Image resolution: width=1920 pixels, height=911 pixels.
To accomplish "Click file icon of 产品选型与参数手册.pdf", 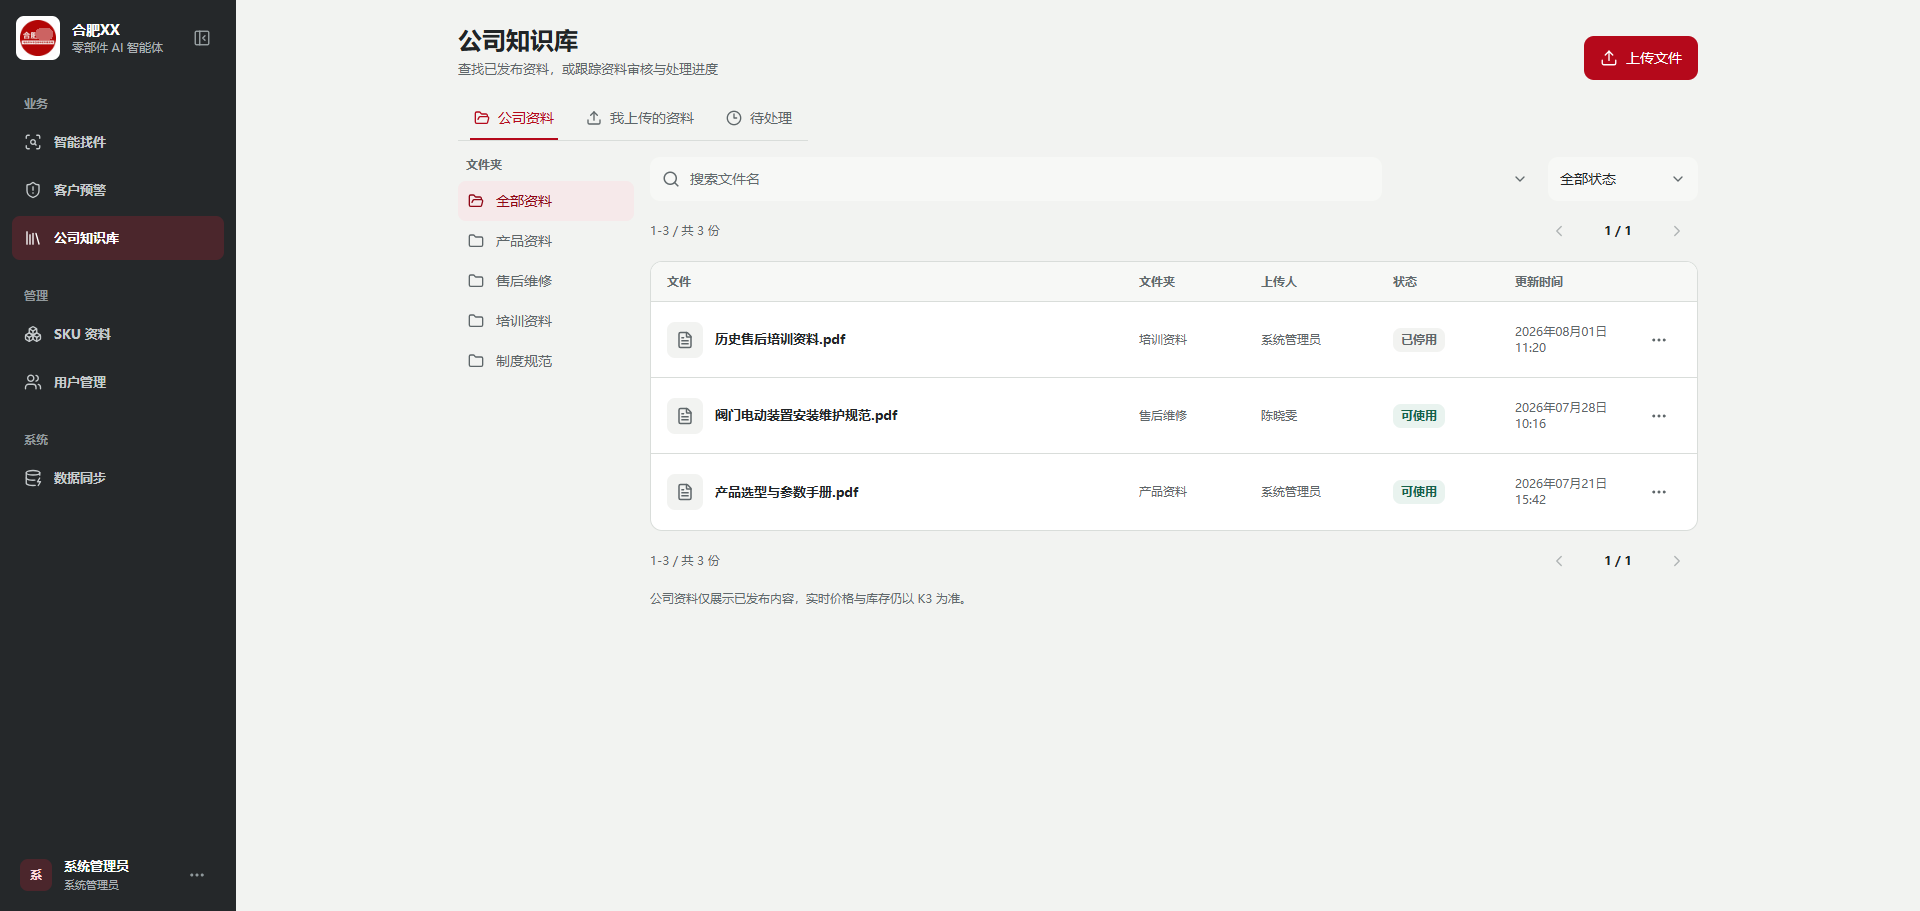I will tap(685, 492).
